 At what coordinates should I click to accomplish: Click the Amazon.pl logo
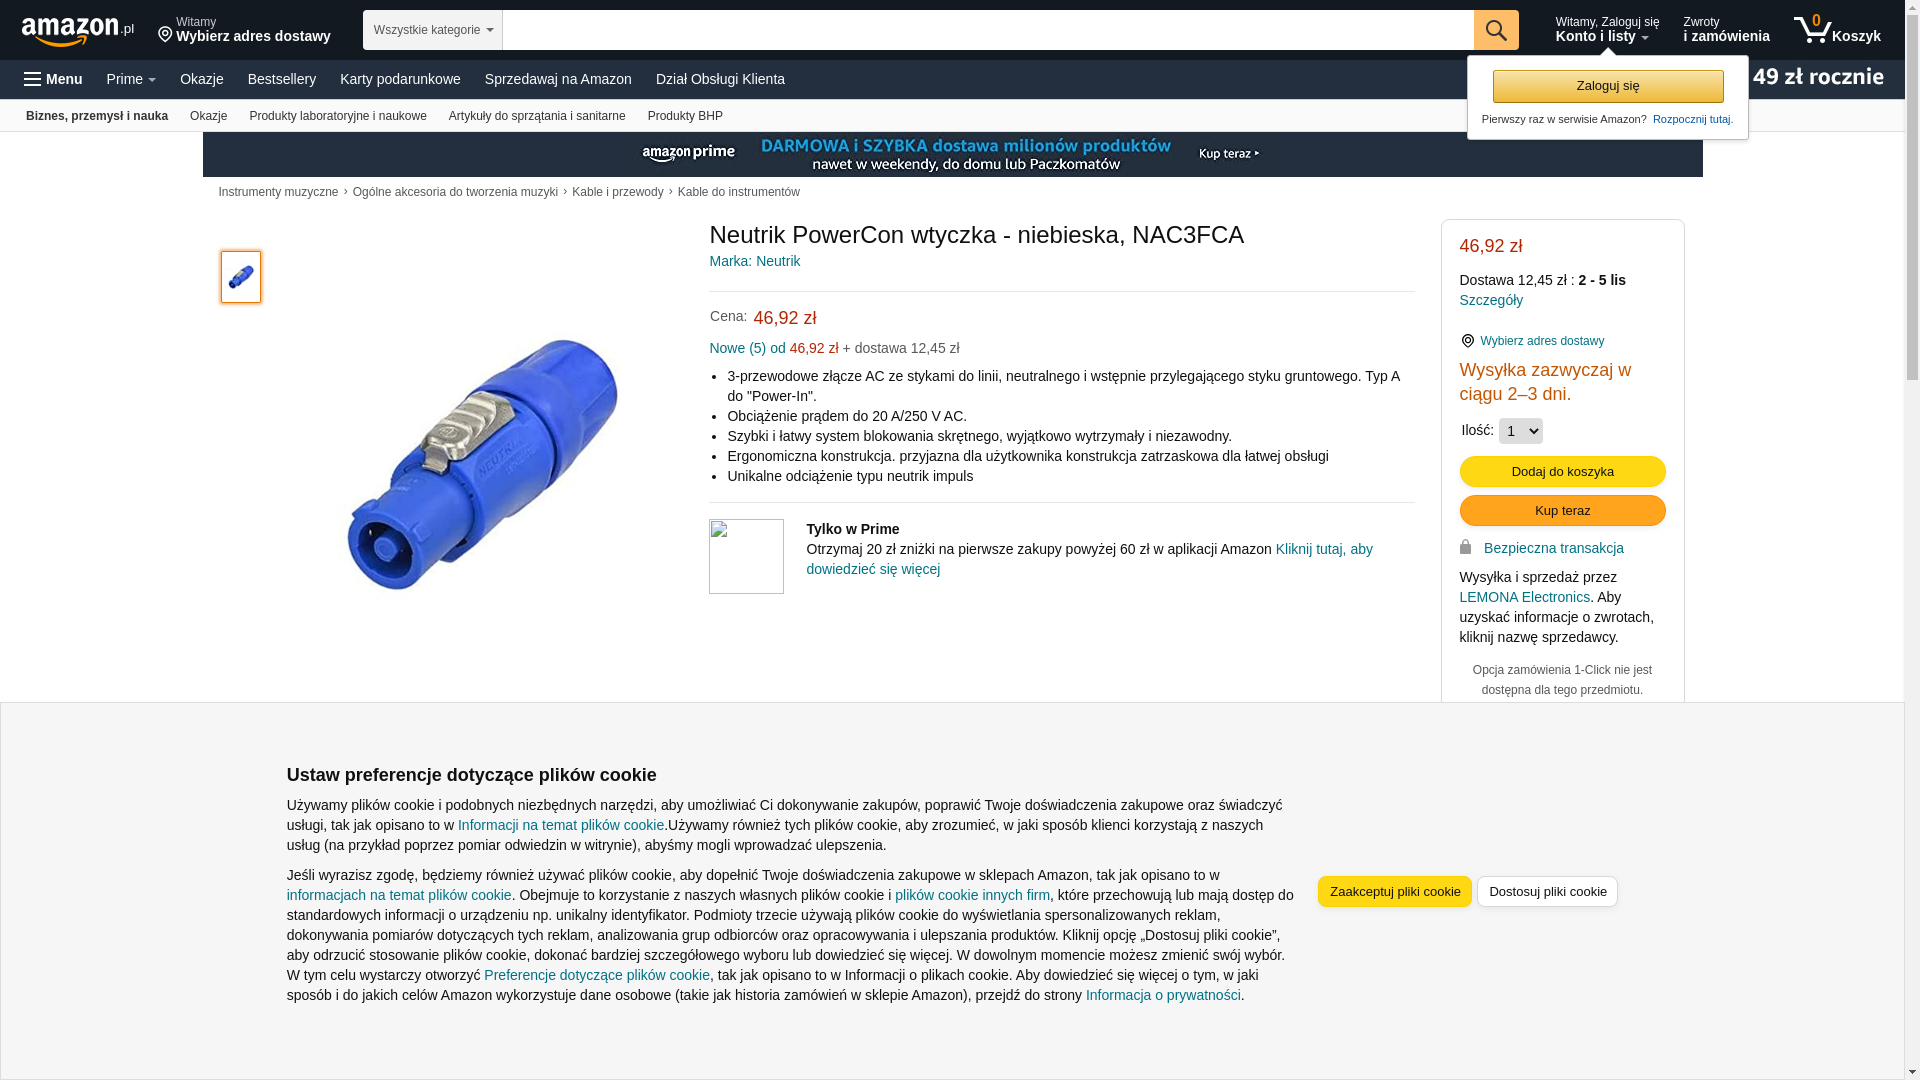(x=78, y=31)
